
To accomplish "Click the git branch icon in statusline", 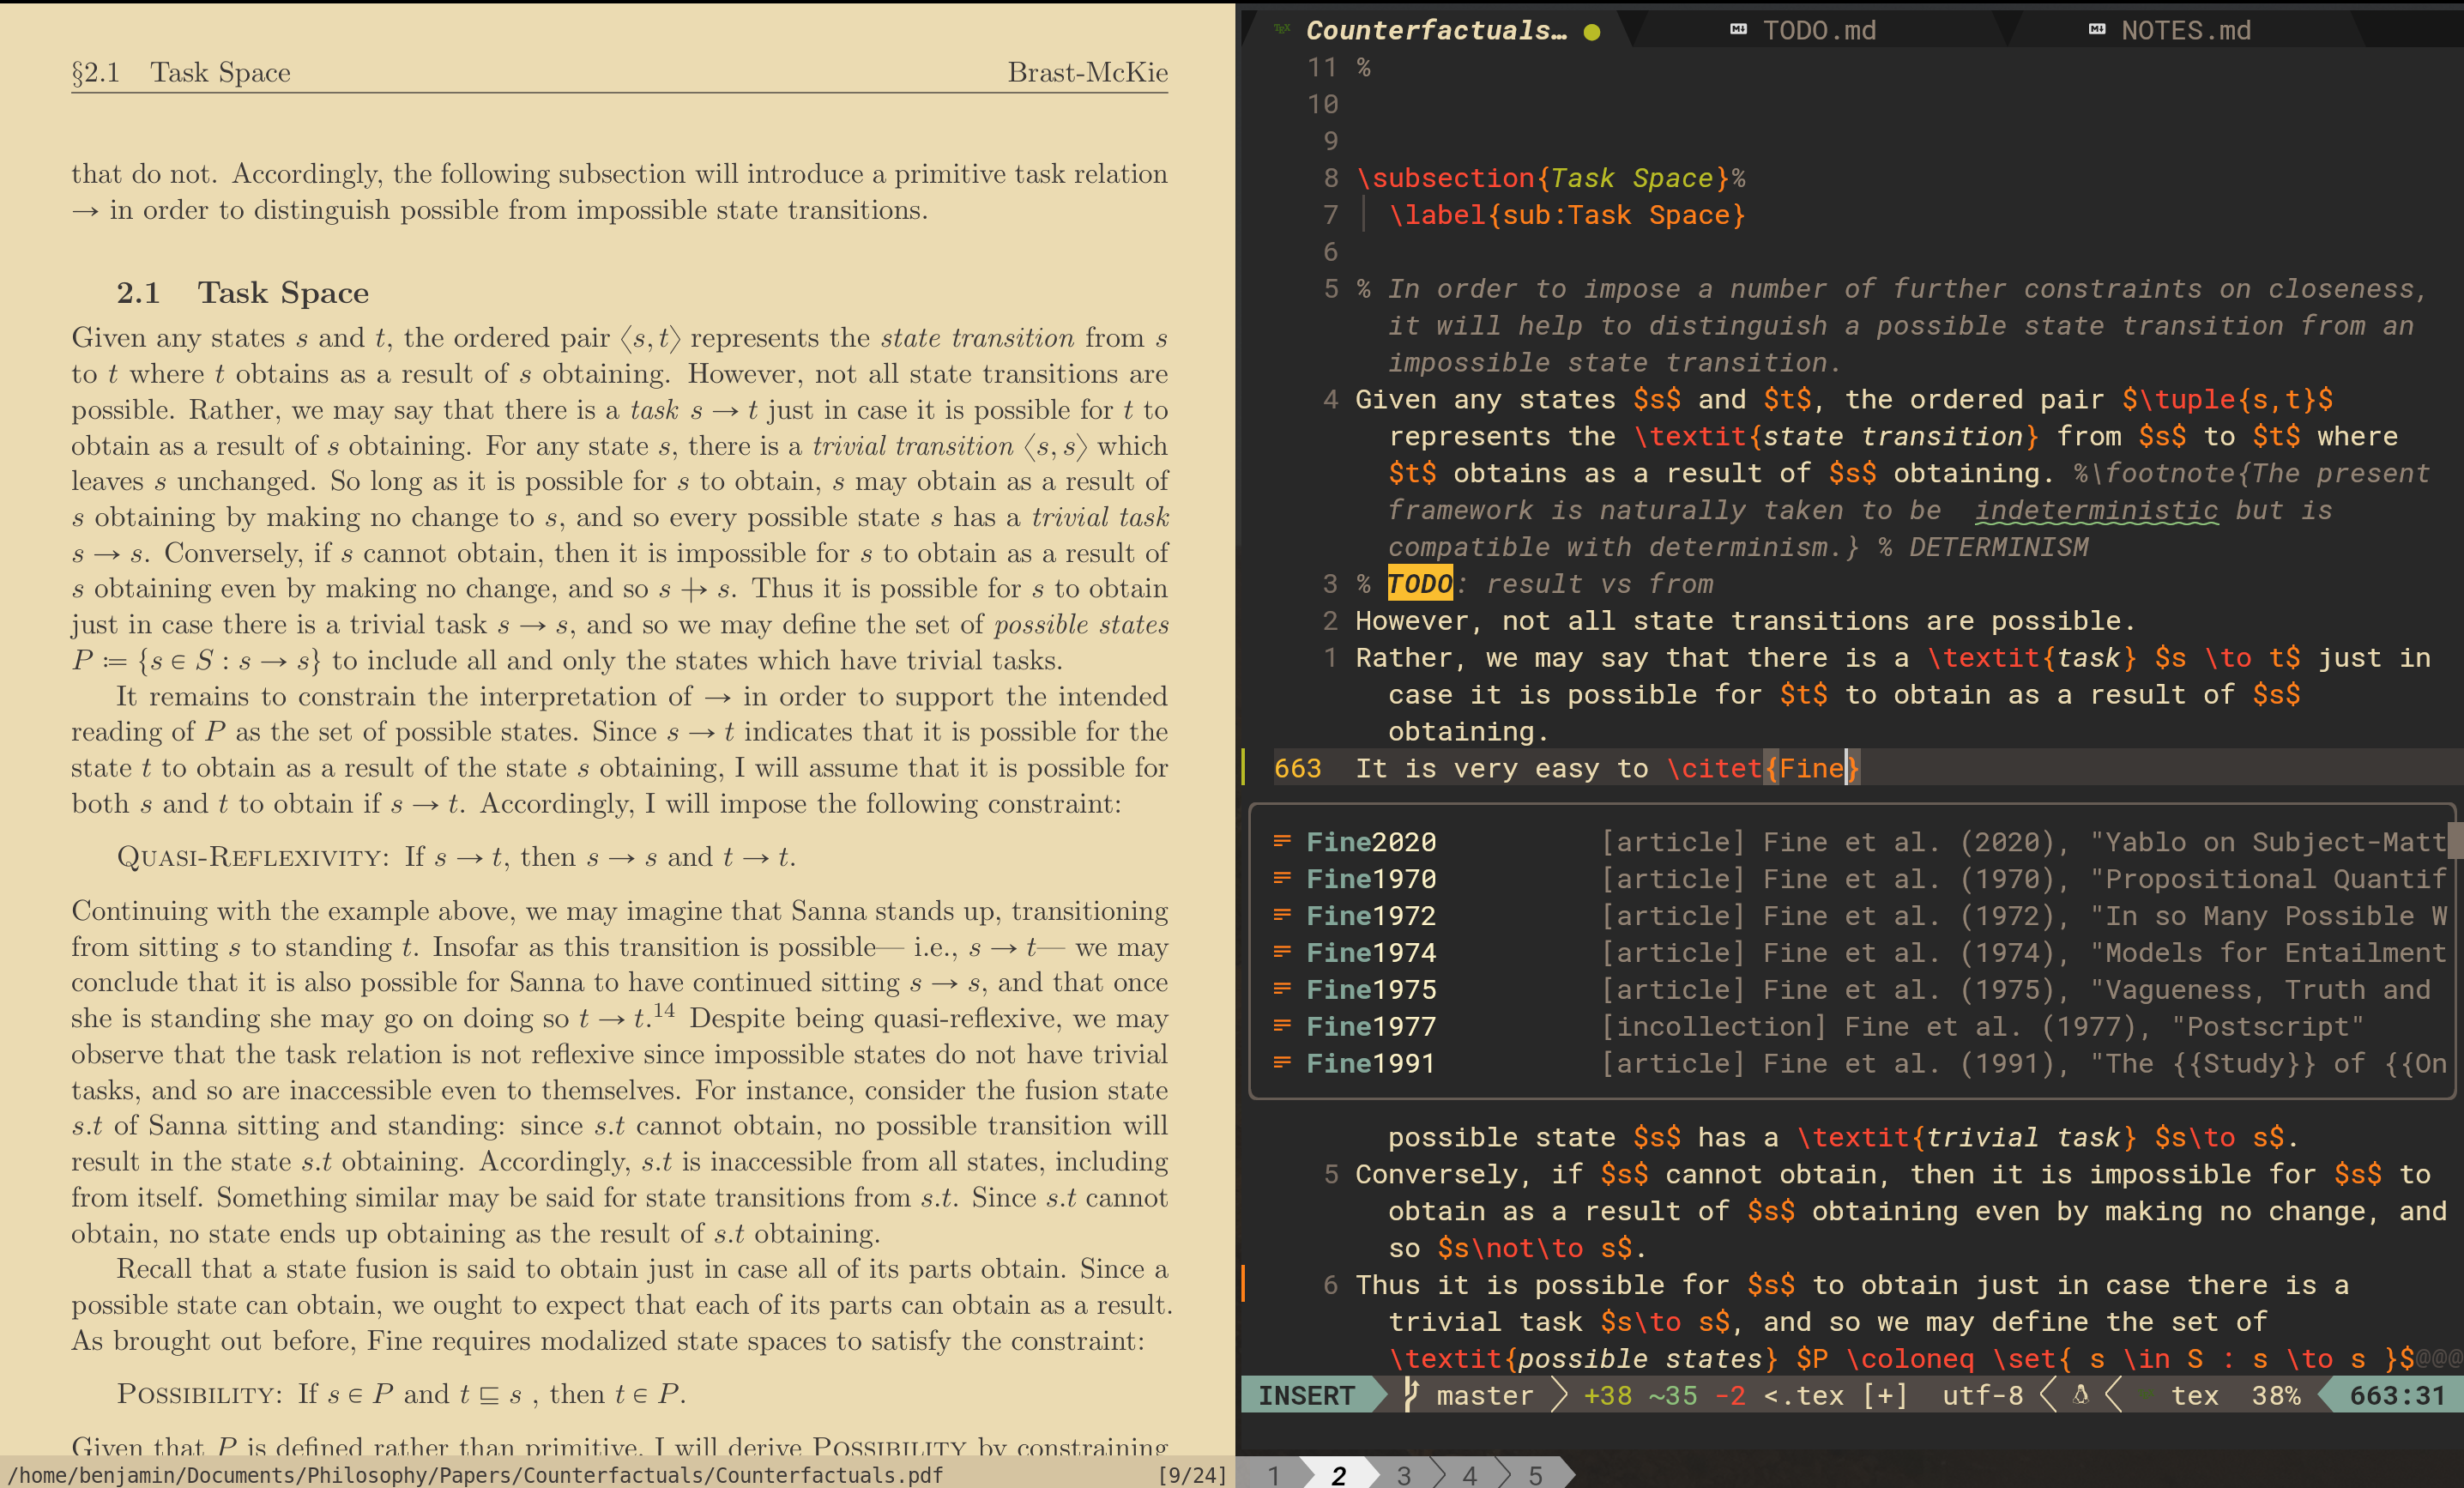I will pyautogui.click(x=1411, y=1394).
